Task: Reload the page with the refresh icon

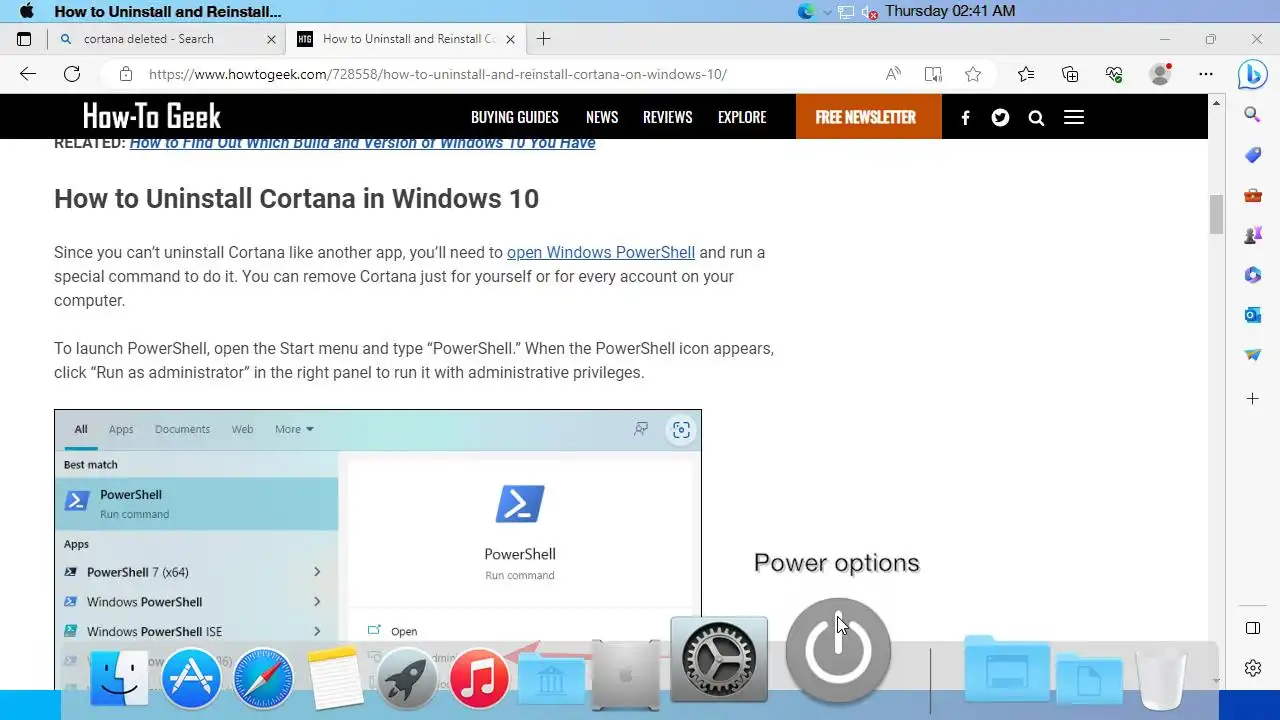Action: 72,74
